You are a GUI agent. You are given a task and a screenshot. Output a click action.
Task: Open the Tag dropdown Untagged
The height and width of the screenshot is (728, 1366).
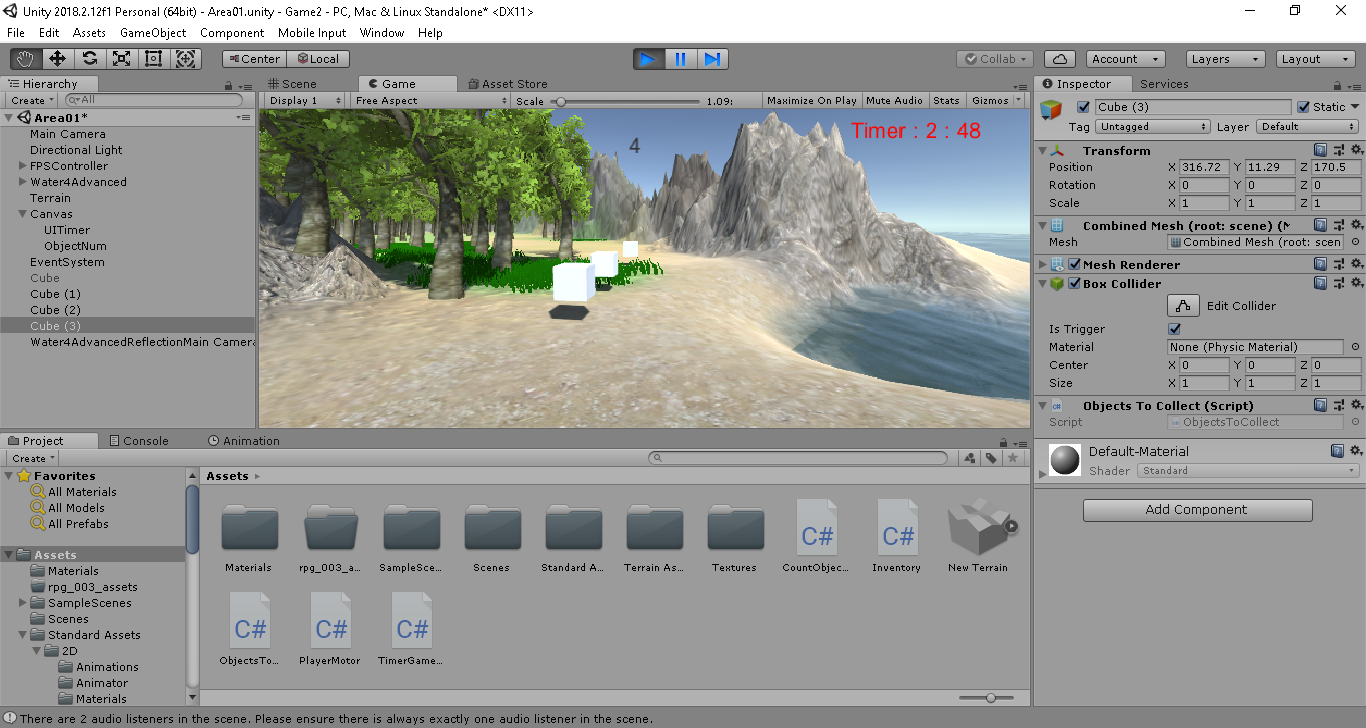point(1153,127)
